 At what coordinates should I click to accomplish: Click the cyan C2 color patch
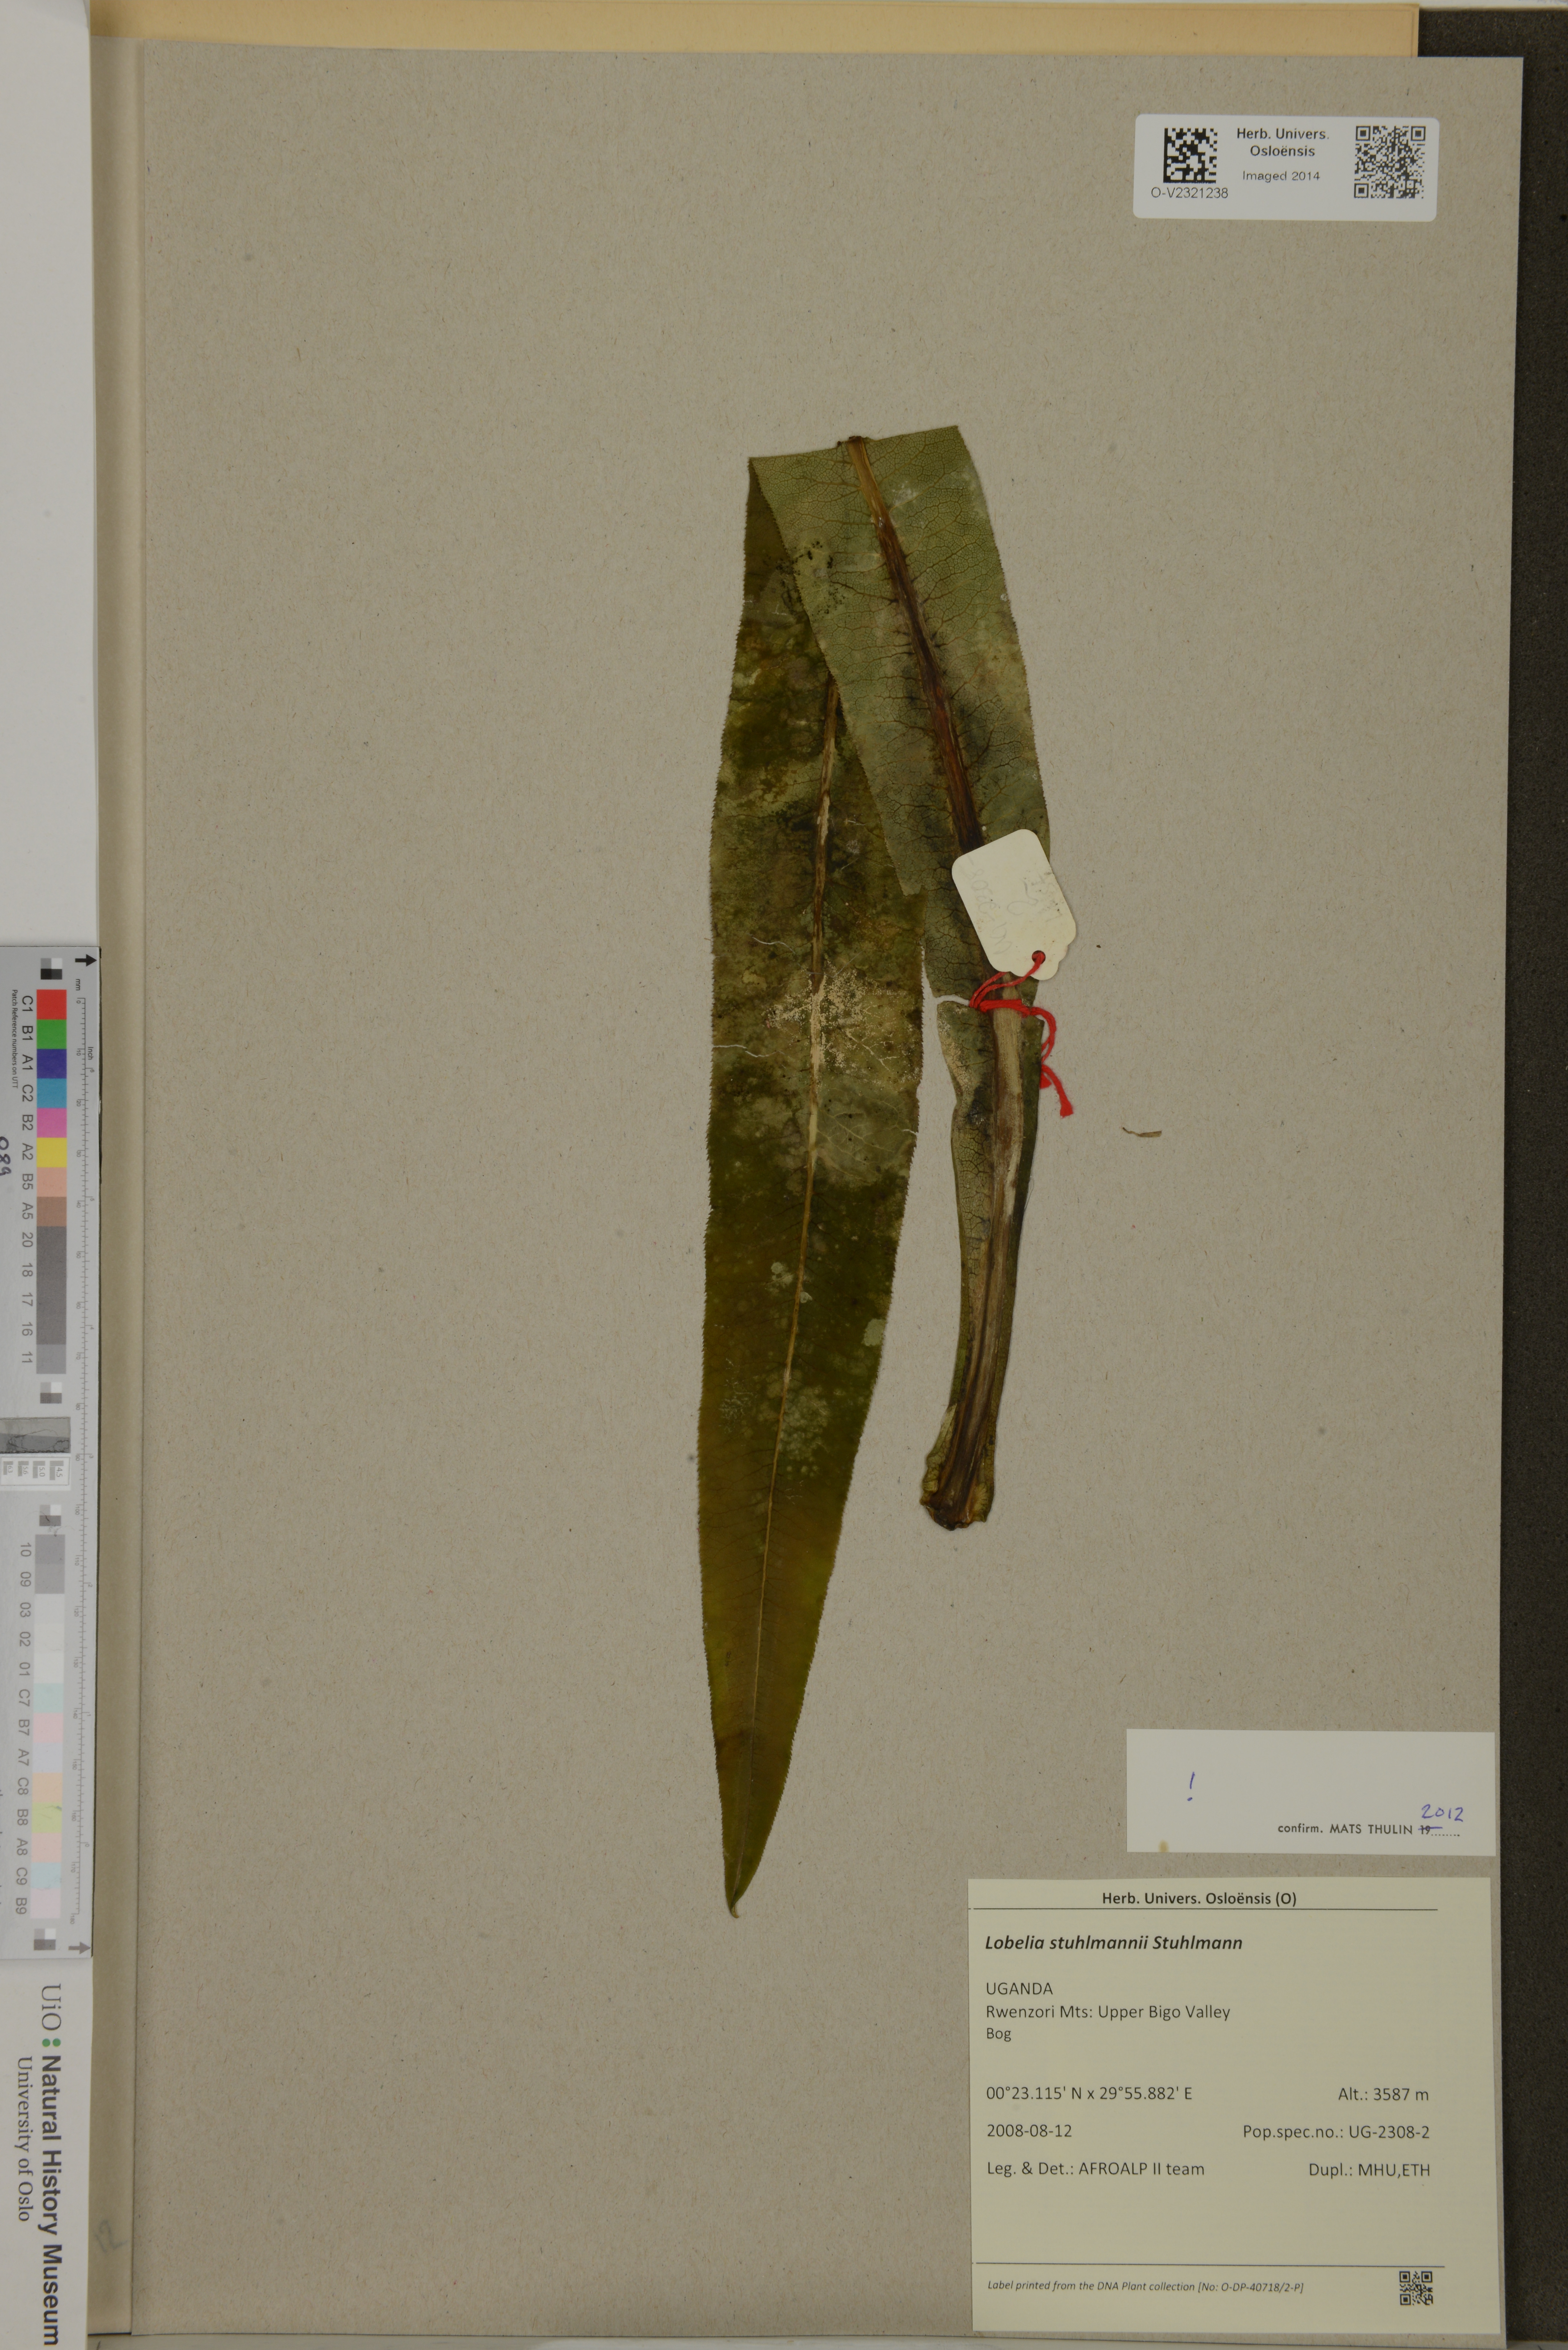[52, 1093]
